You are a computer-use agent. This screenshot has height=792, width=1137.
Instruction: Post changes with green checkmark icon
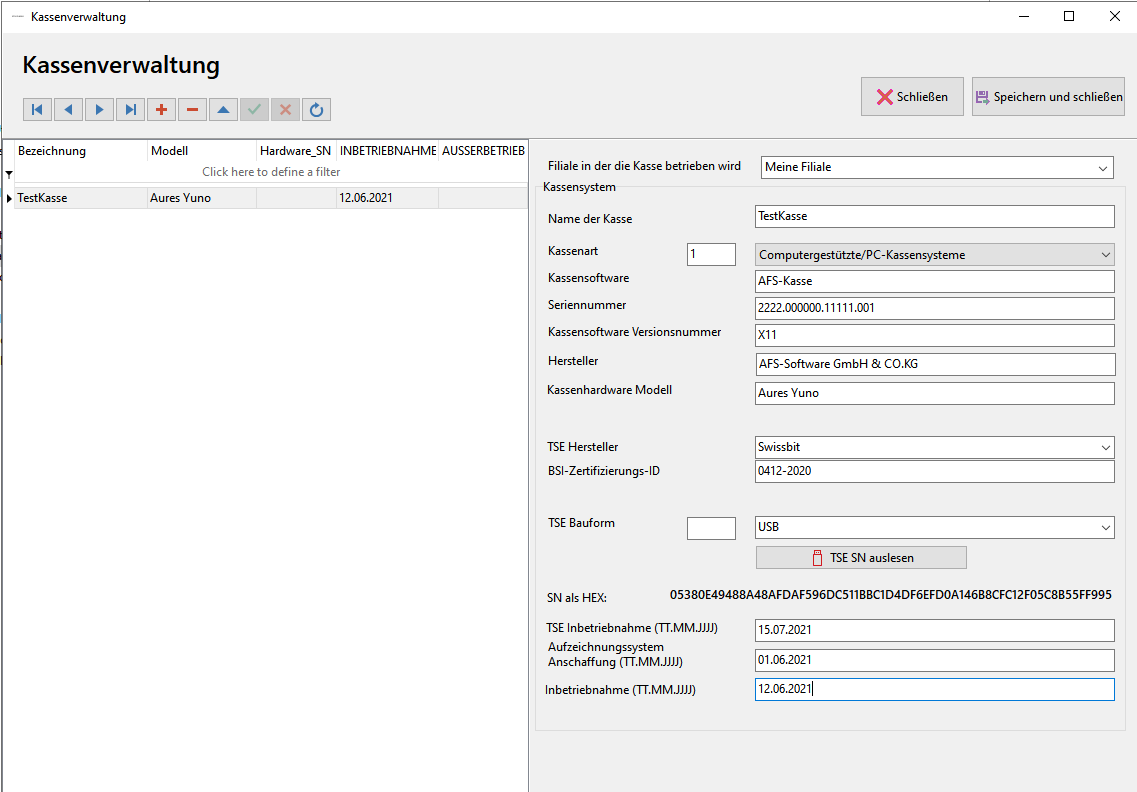click(255, 110)
